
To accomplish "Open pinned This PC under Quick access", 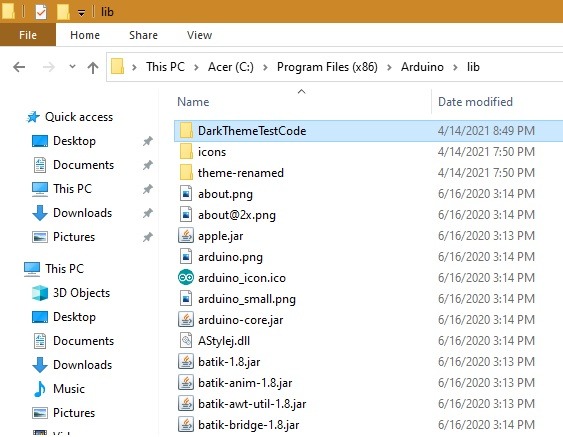I will tap(72, 189).
